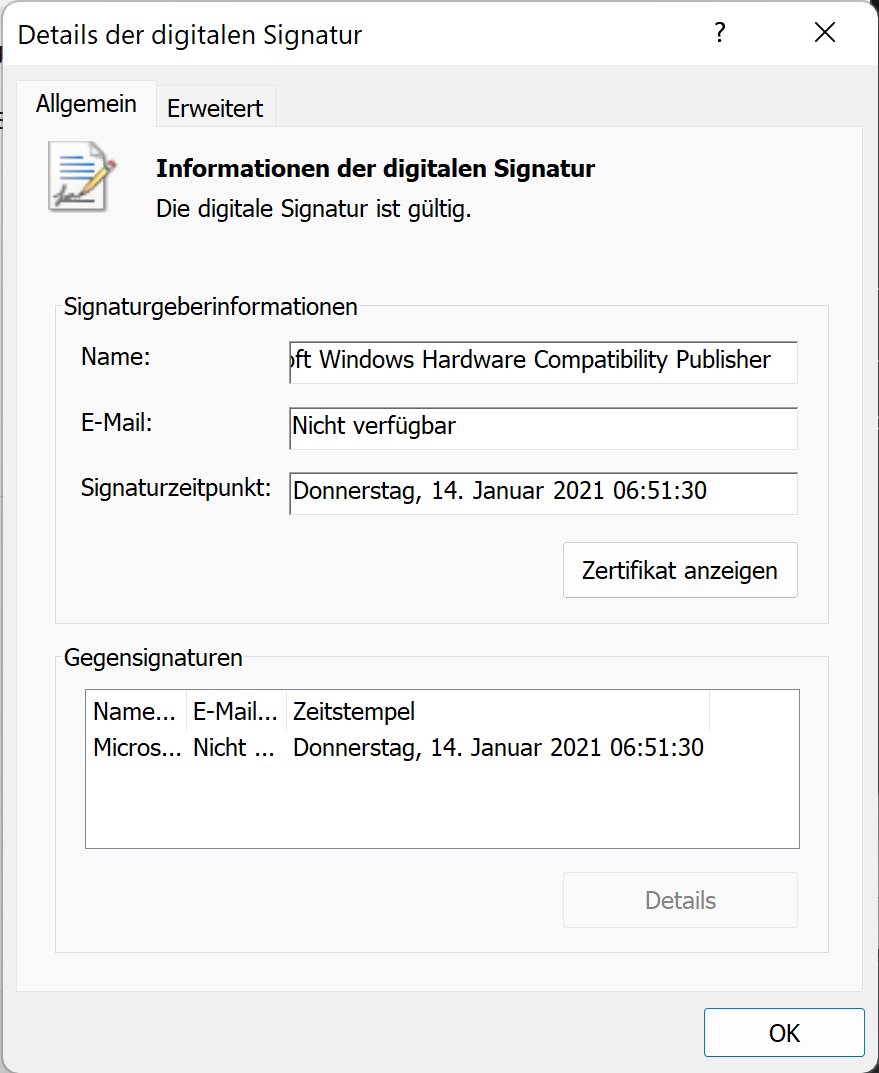
Task: Select the Allgemein tab
Action: coord(86,104)
